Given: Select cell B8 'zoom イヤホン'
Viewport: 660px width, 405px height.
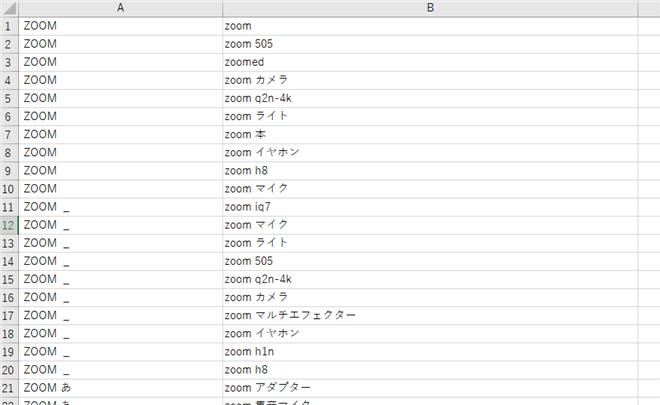Looking at the screenshot, I should coord(430,153).
